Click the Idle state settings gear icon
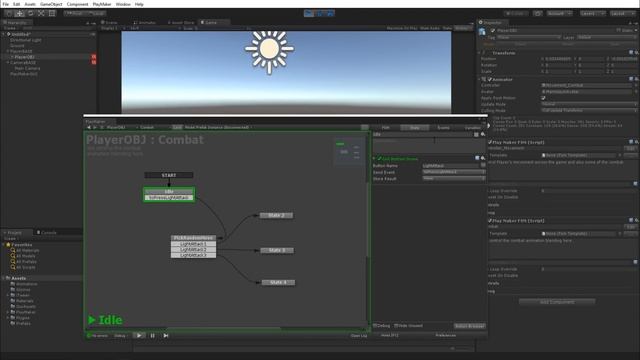640x360 pixels. (483, 134)
